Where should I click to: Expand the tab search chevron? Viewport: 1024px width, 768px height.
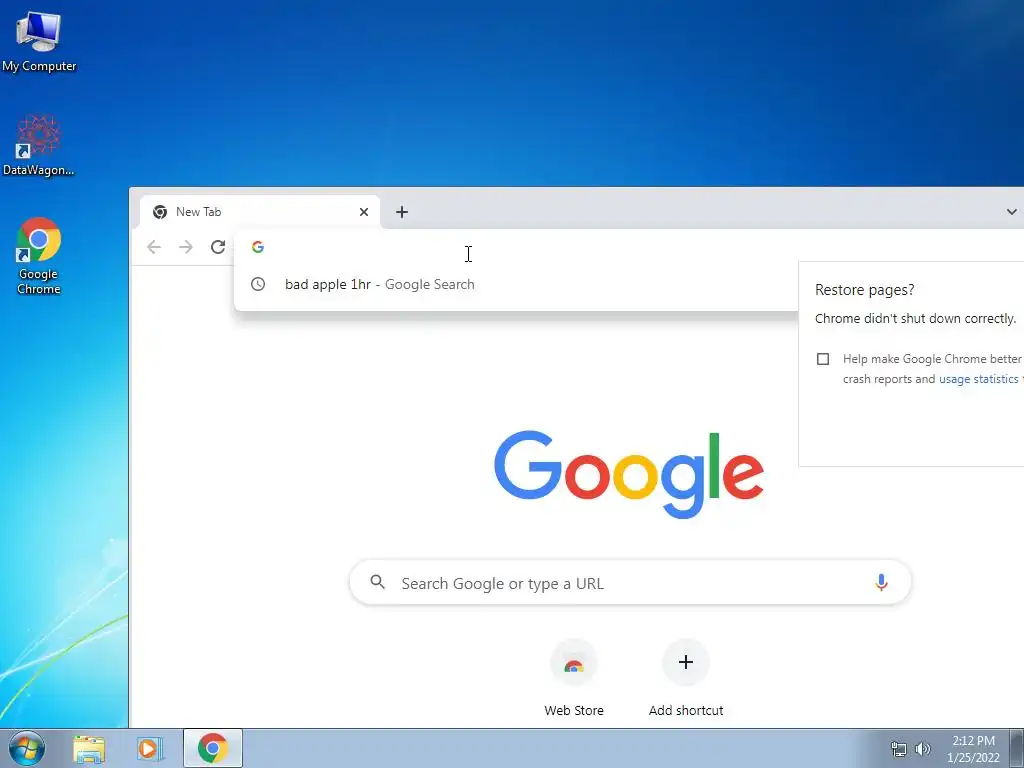click(1012, 212)
